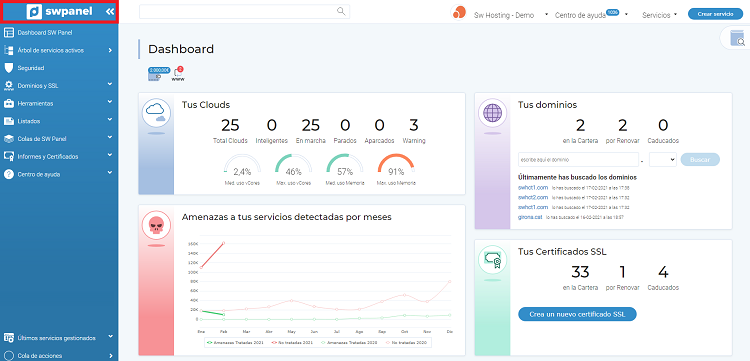Click the search magnifier icon
Image resolution: width=750 pixels, height=361 pixels.
tap(341, 11)
